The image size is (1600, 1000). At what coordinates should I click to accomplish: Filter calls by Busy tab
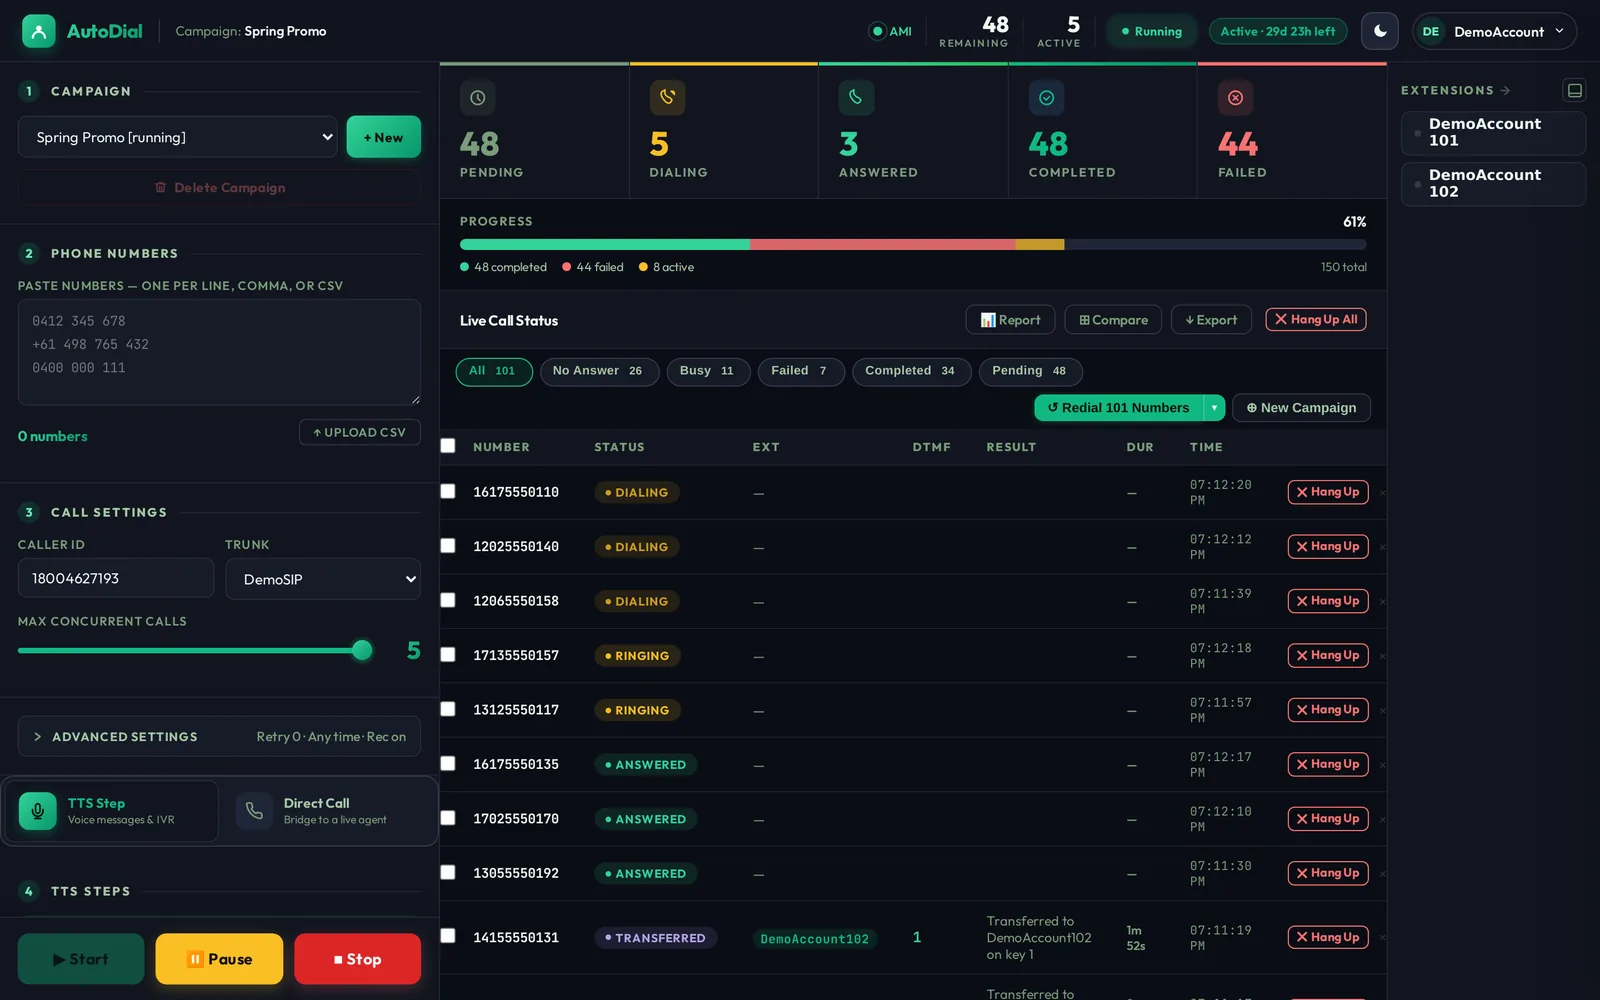[707, 371]
